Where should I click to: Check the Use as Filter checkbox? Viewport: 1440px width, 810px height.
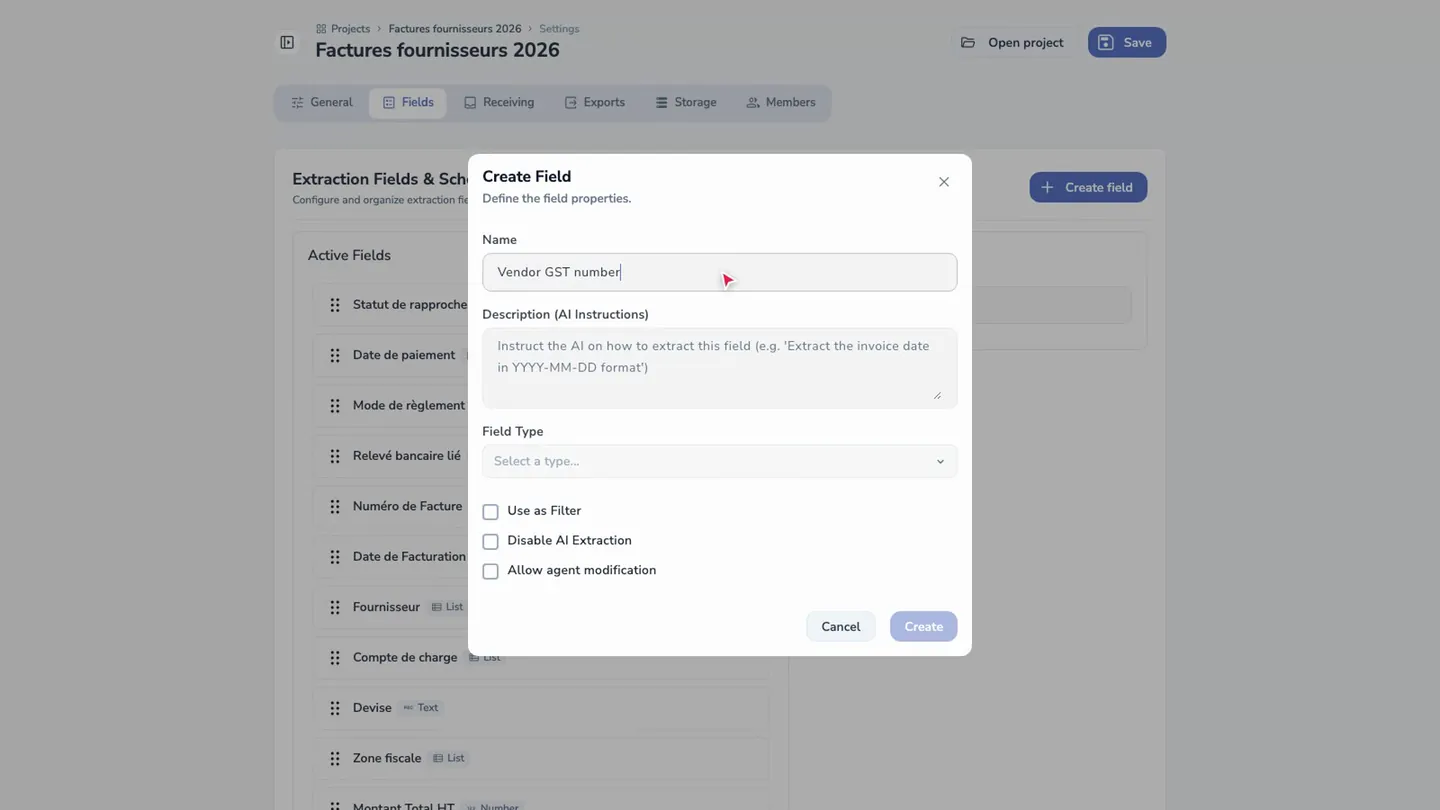(490, 512)
